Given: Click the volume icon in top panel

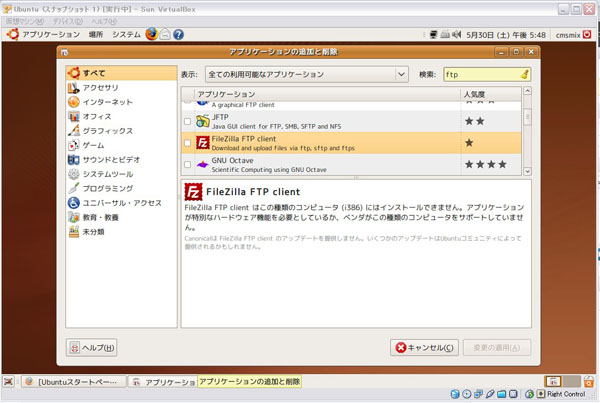Looking at the screenshot, I should [457, 34].
